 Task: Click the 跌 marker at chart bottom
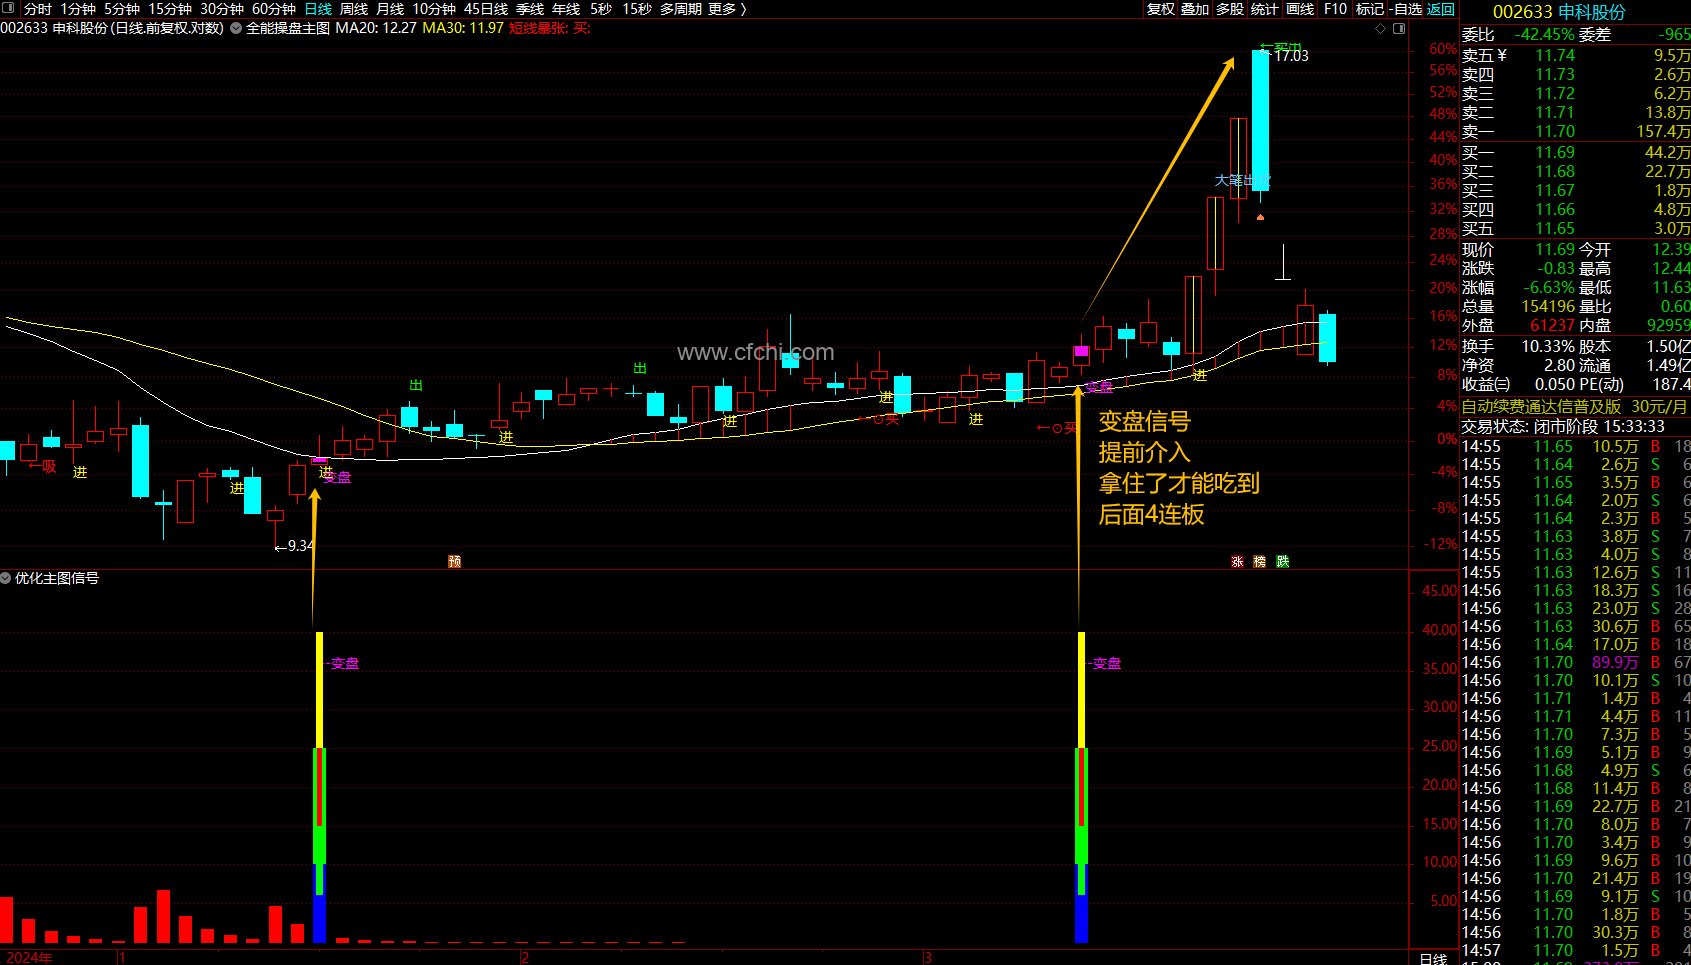1283,562
